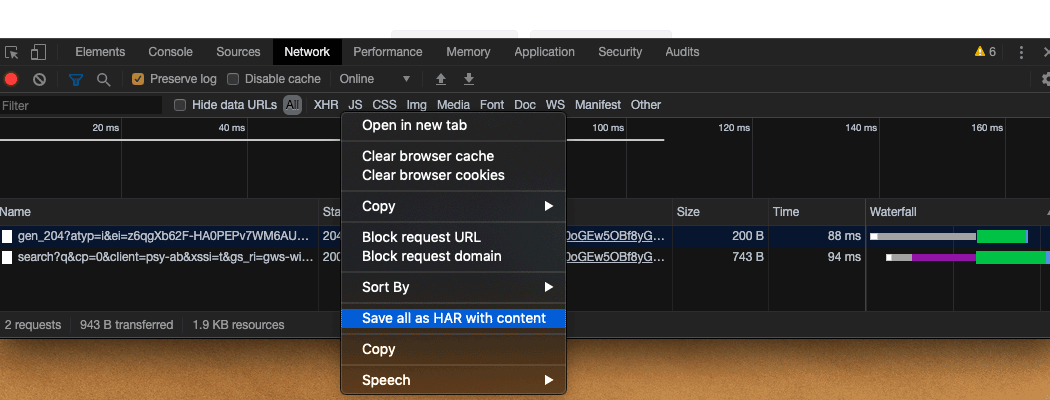Check the Hide data URLs box
Screen dimensions: 1050x400
[180, 105]
